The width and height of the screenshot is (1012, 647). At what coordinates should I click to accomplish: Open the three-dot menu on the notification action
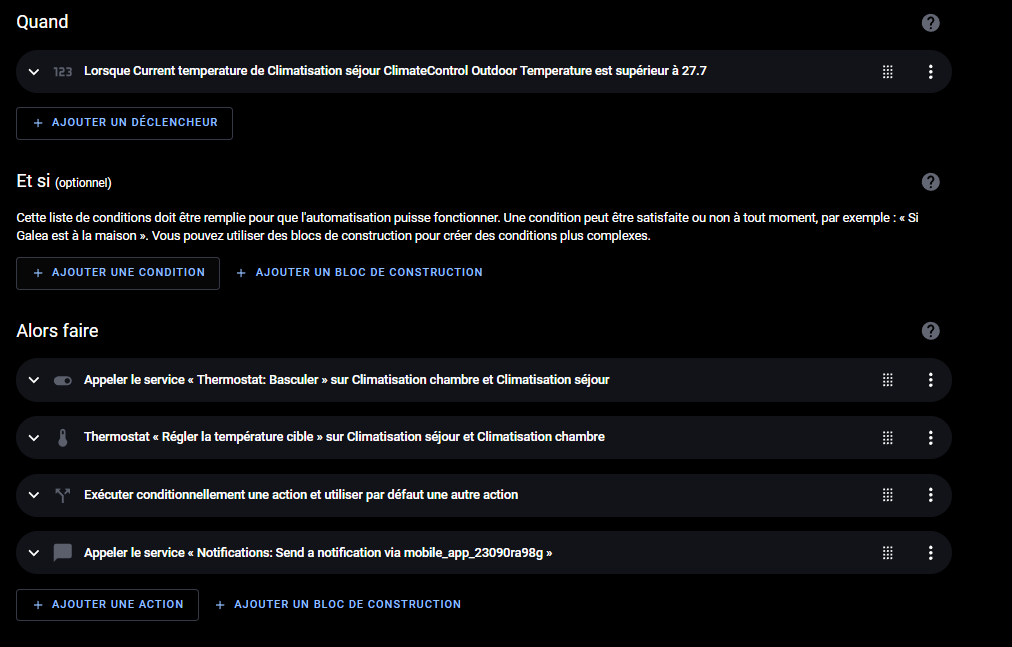930,552
